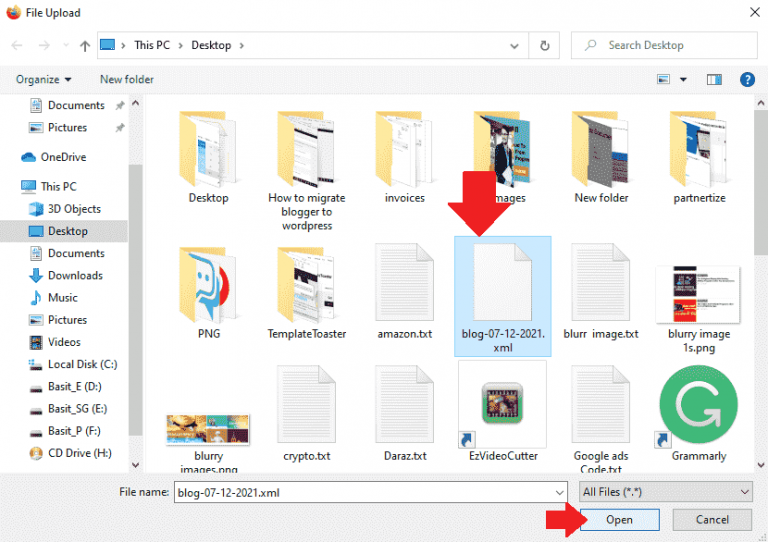
Task: Click OneDrive in the navigation pane
Action: click(62, 157)
